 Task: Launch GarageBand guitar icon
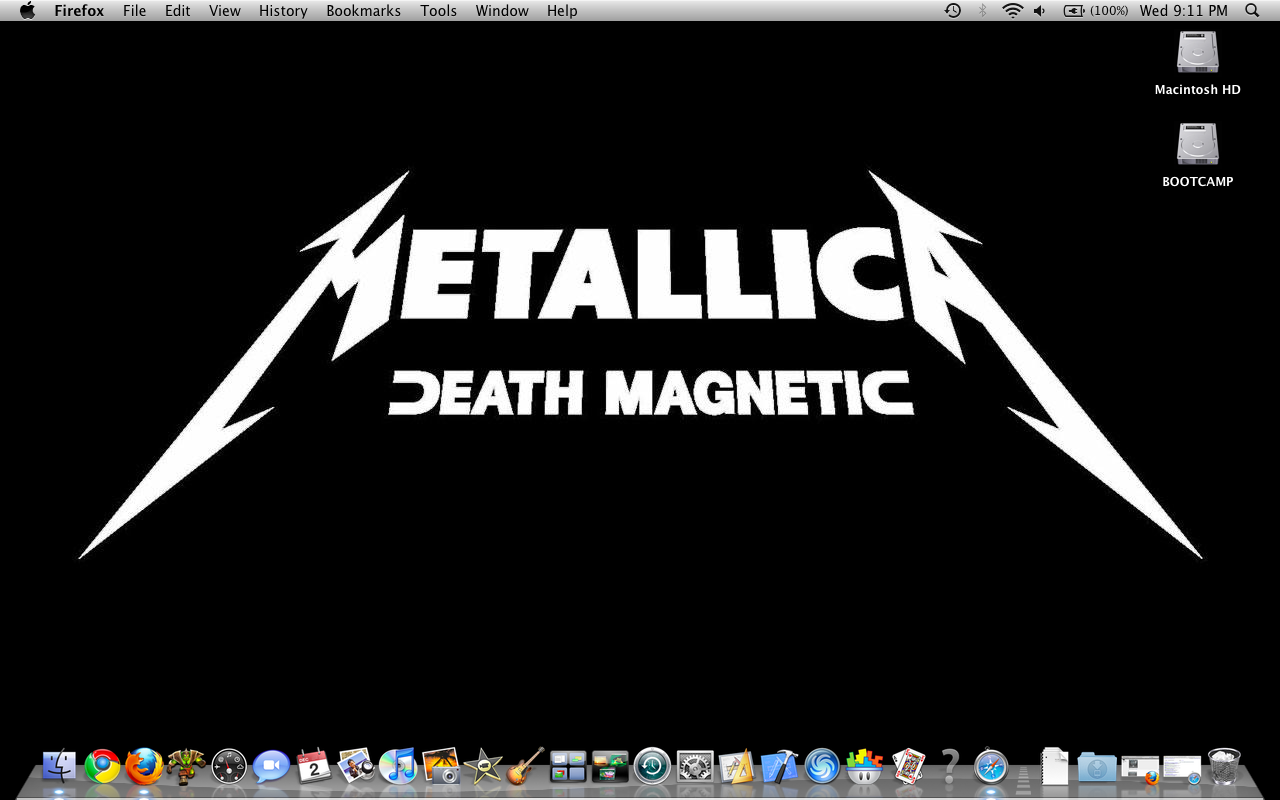point(525,767)
